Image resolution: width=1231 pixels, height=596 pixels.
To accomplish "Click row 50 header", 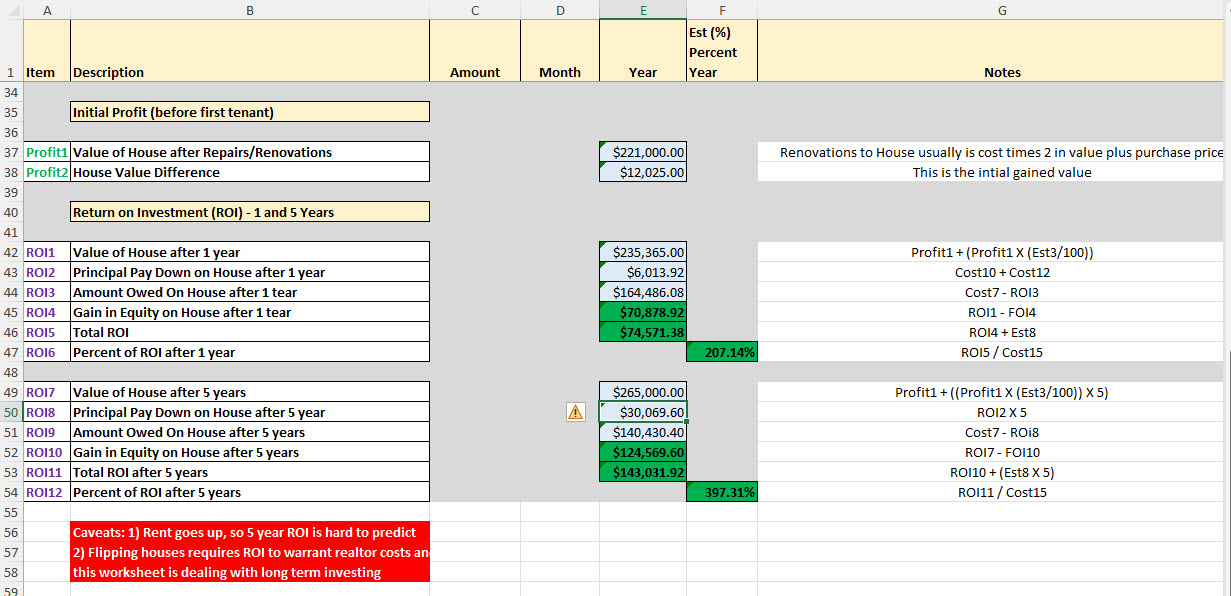I will coord(10,412).
